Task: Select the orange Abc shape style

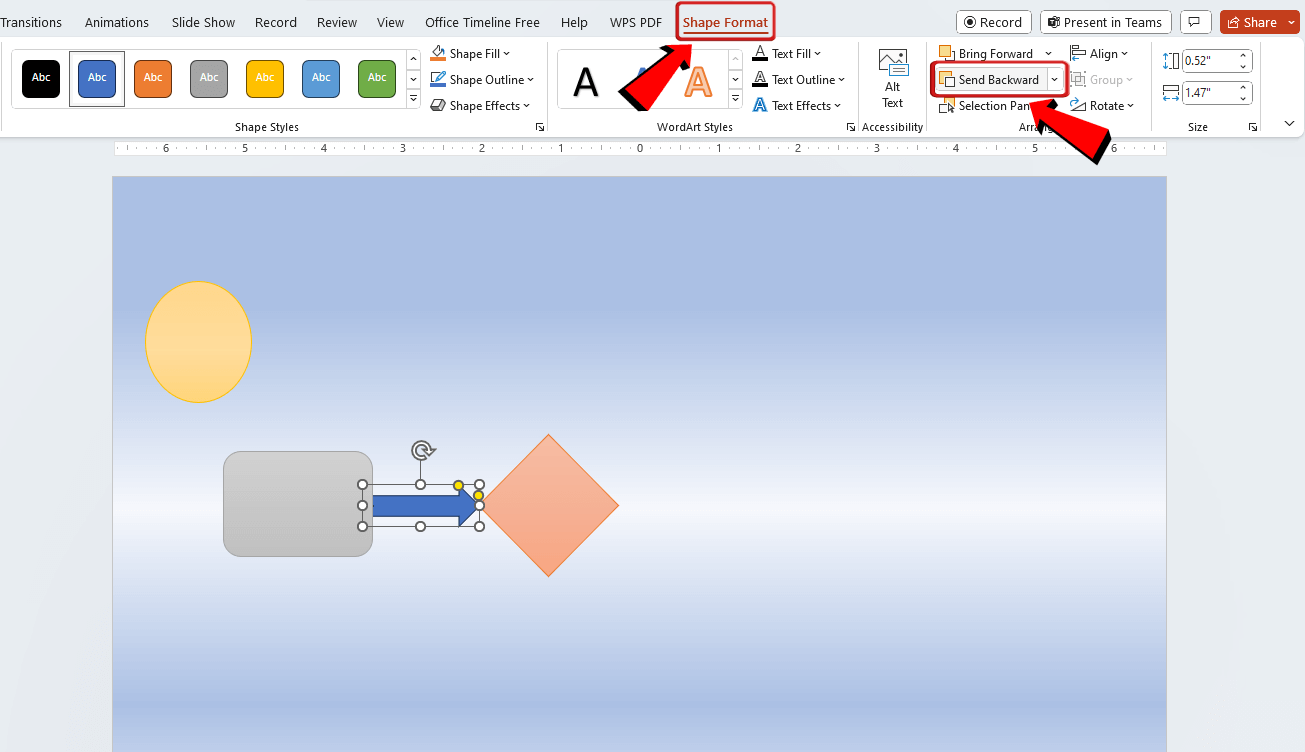Action: click(152, 79)
